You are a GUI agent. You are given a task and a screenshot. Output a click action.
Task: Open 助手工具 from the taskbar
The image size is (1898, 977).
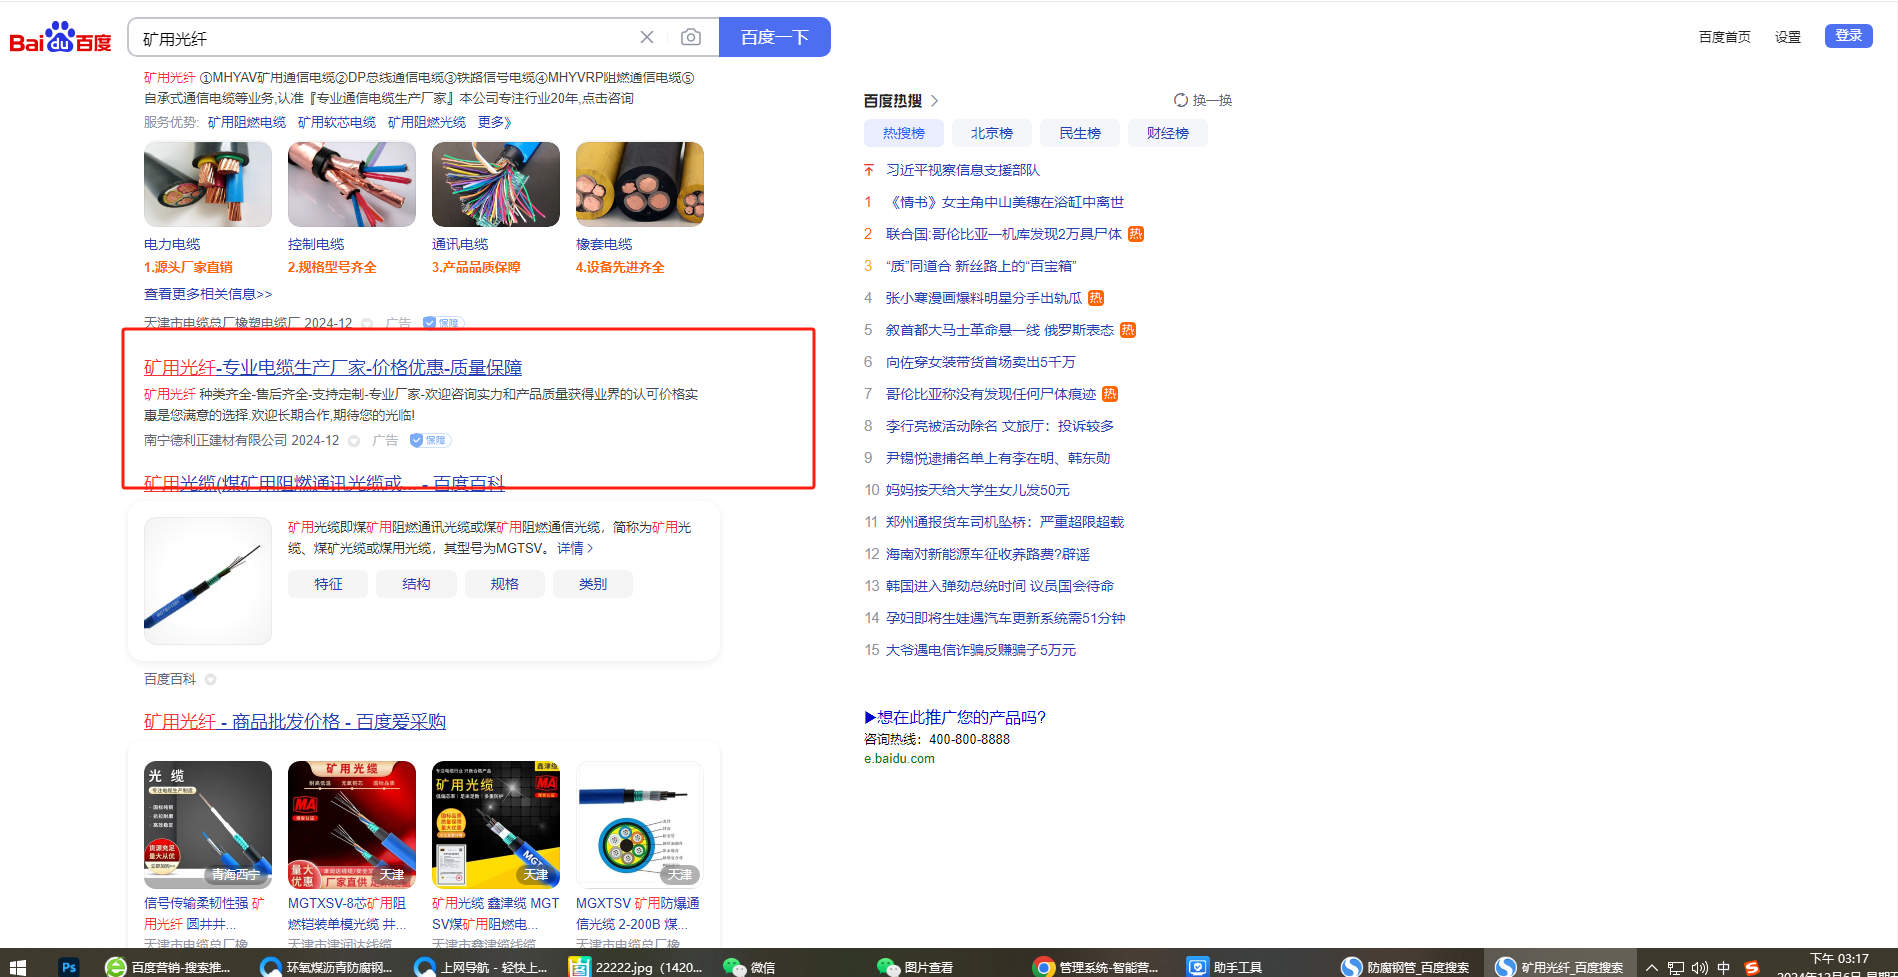[1225, 967]
